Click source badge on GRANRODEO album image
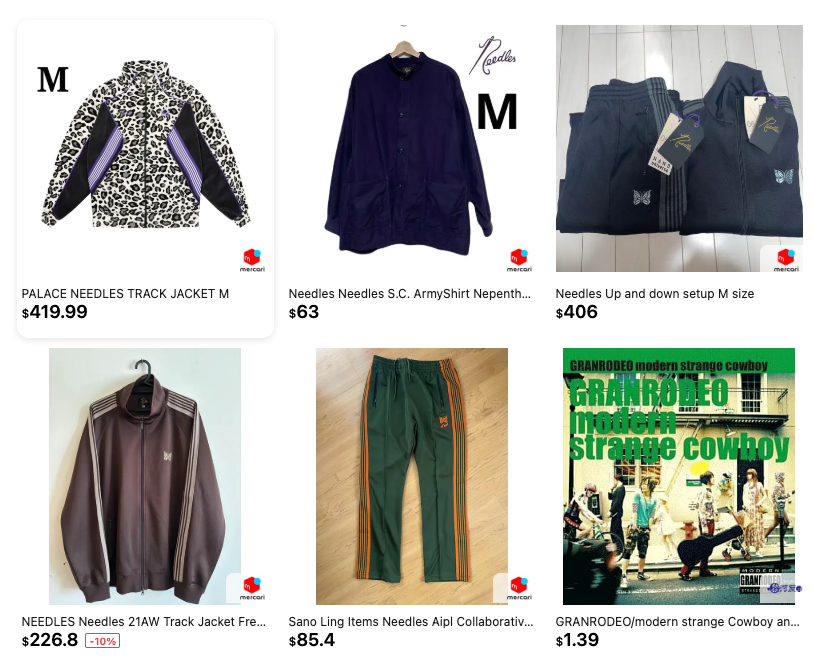 785,588
